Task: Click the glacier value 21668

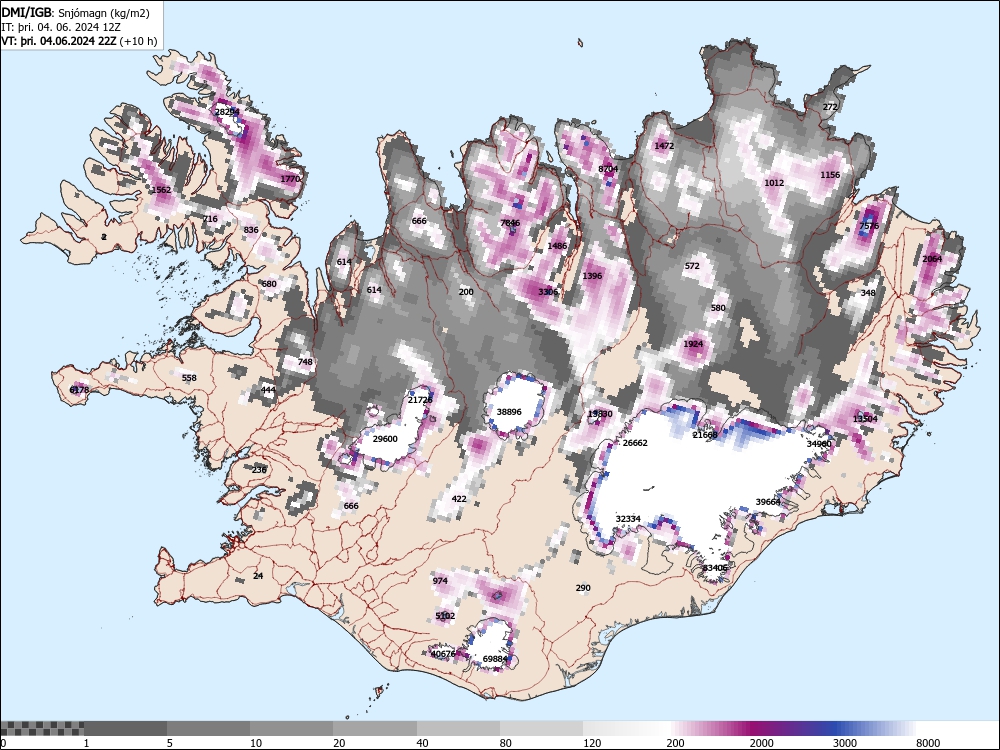Action: click(705, 435)
